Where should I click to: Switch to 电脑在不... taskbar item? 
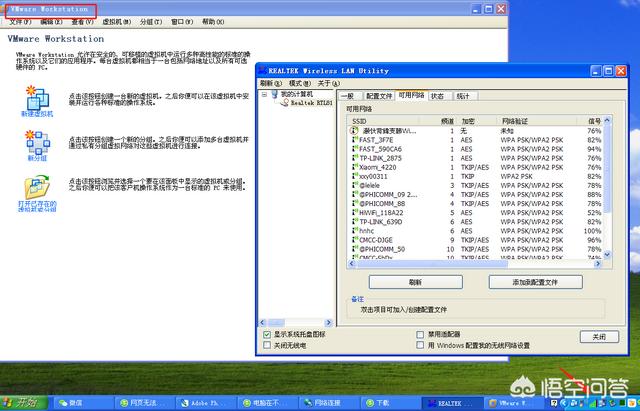point(267,403)
